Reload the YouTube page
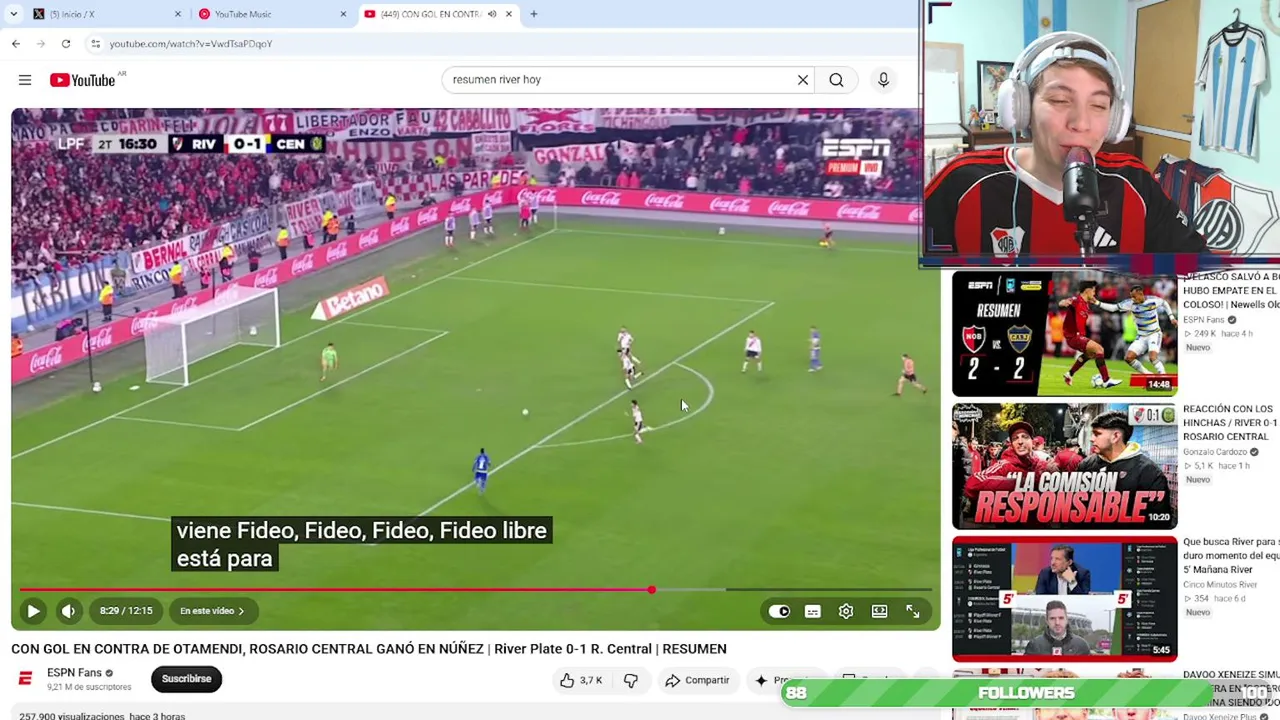 coord(66,44)
